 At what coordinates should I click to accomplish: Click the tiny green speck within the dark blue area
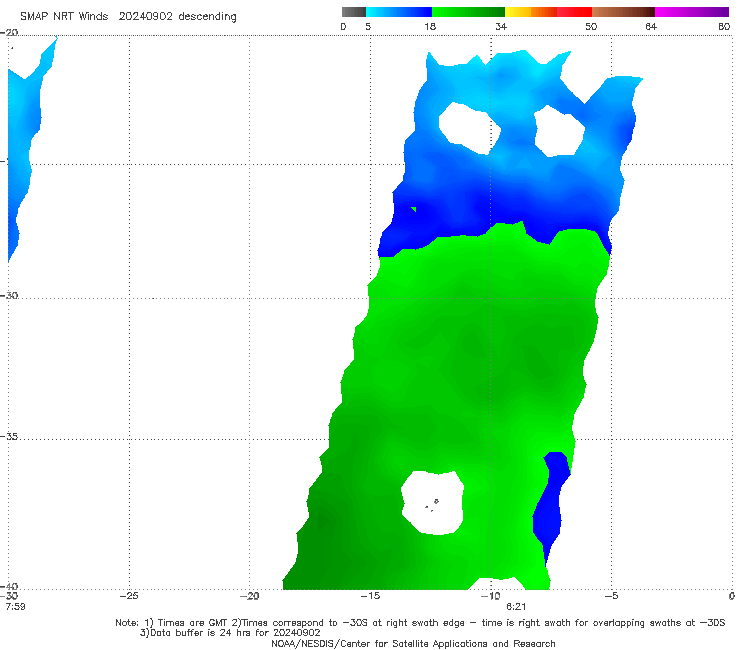click(414, 209)
